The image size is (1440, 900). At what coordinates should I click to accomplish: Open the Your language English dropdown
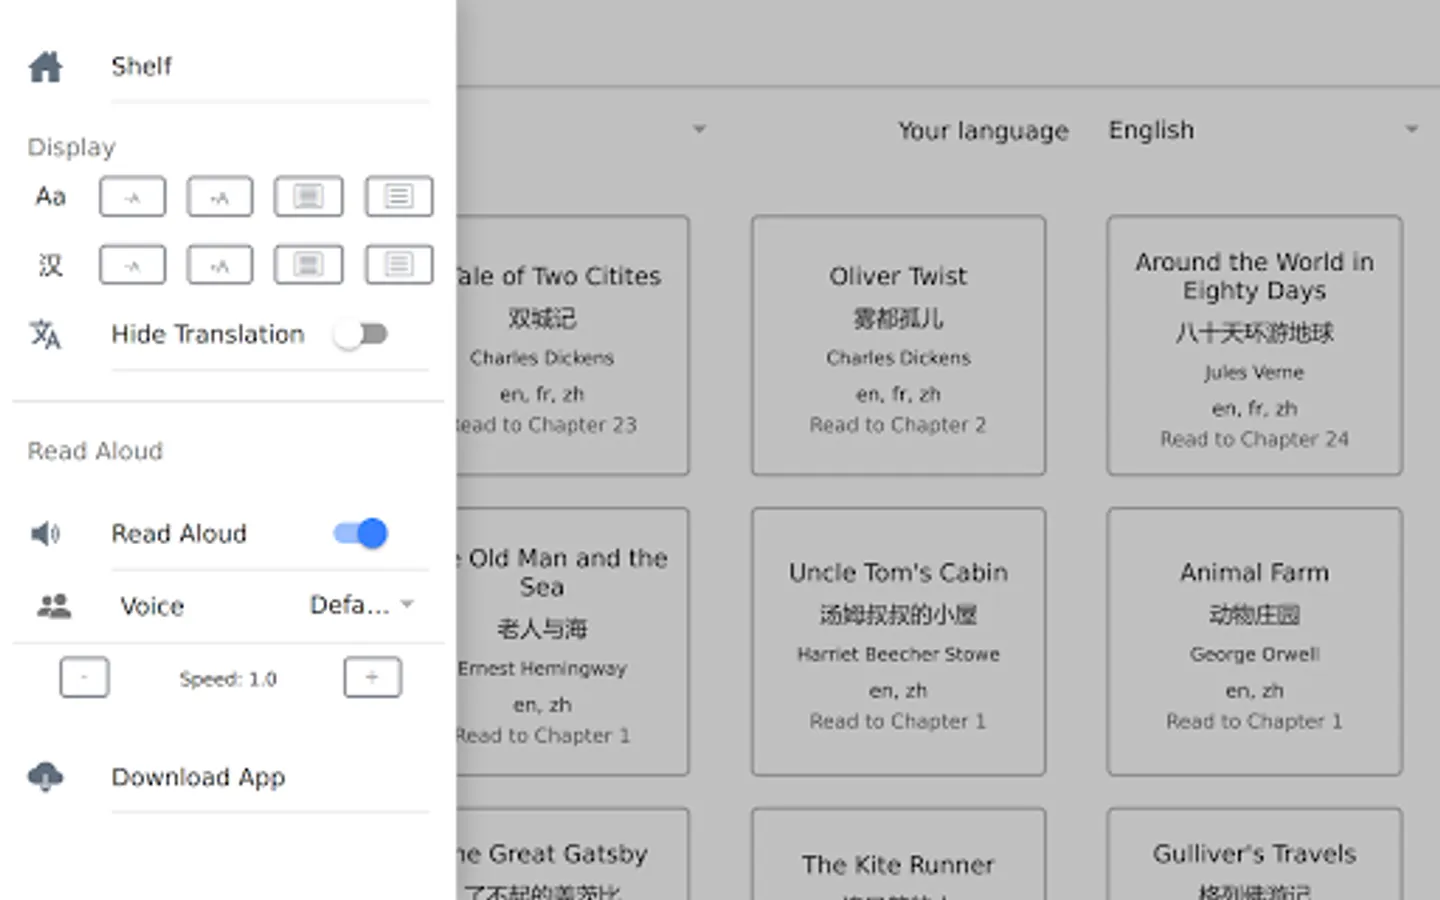point(1263,130)
